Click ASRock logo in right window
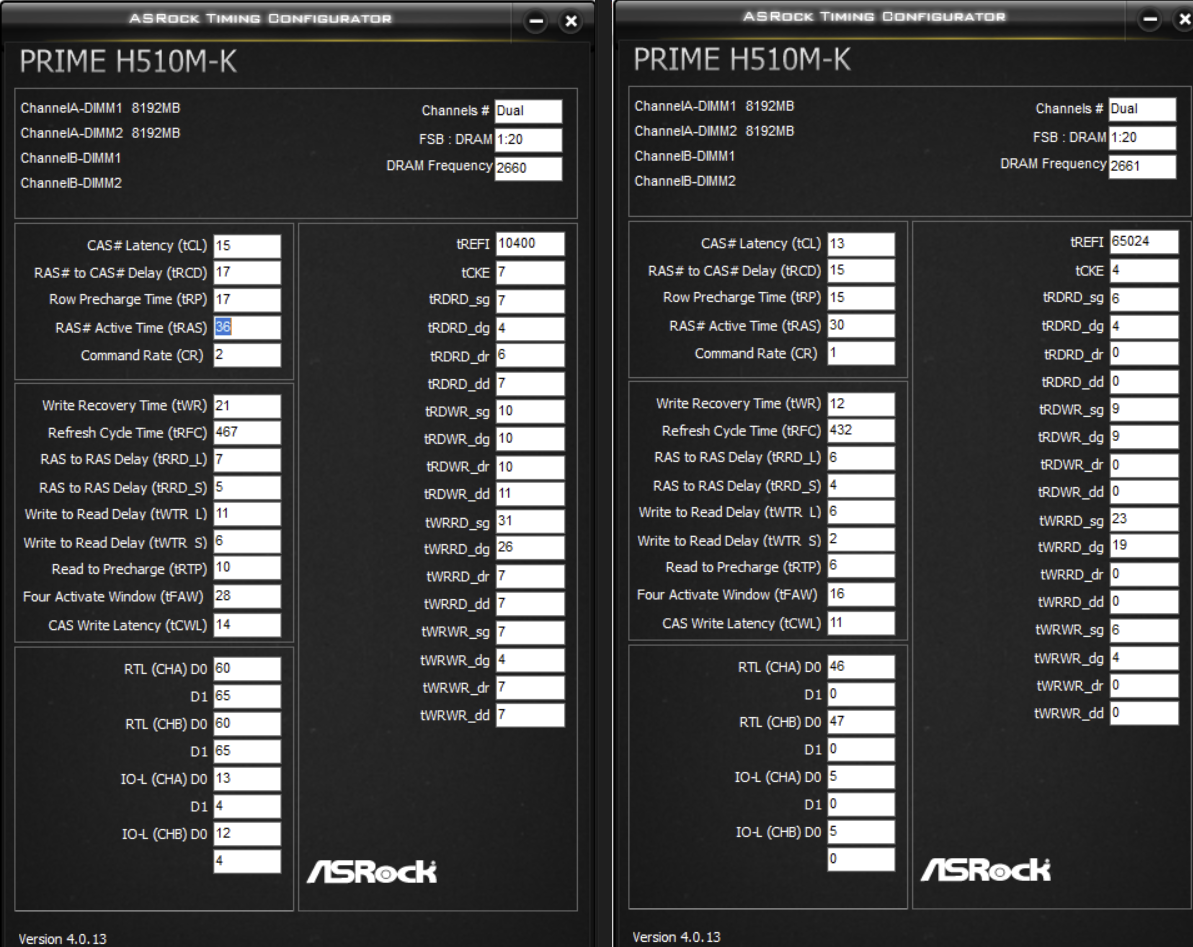The width and height of the screenshot is (1193, 947). [986, 869]
